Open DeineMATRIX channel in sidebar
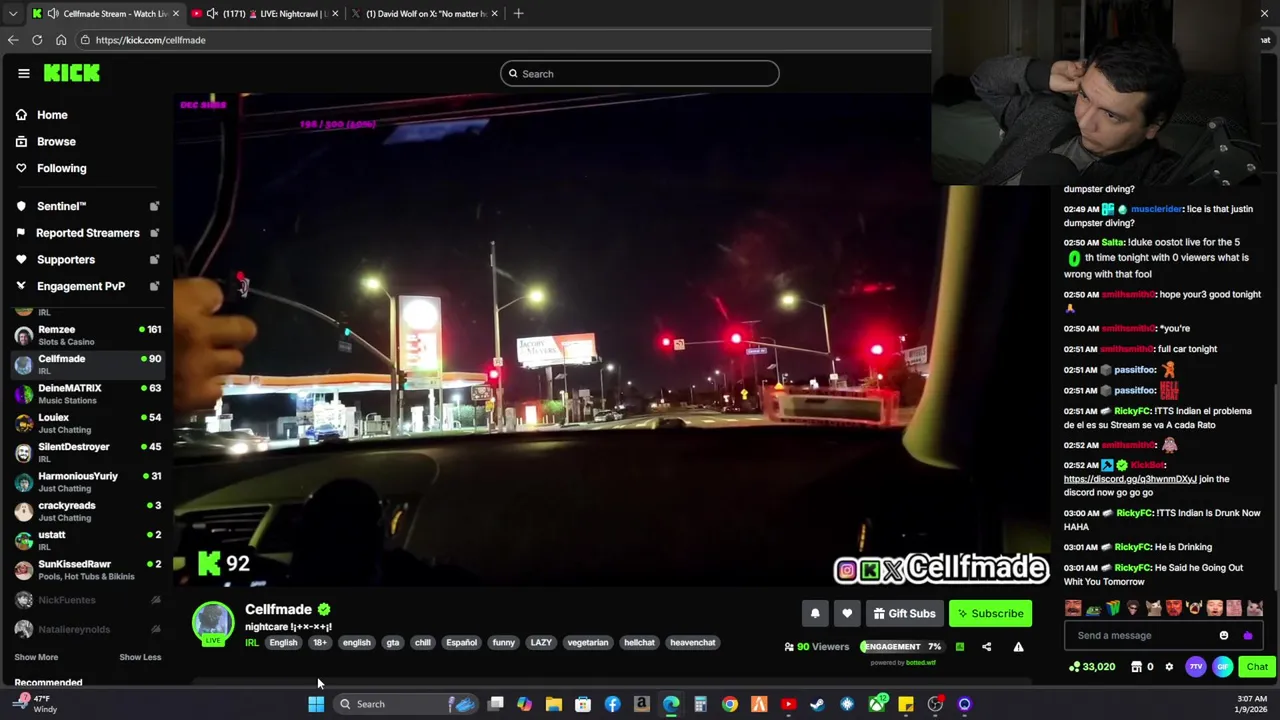This screenshot has width=1280, height=720. point(88,394)
